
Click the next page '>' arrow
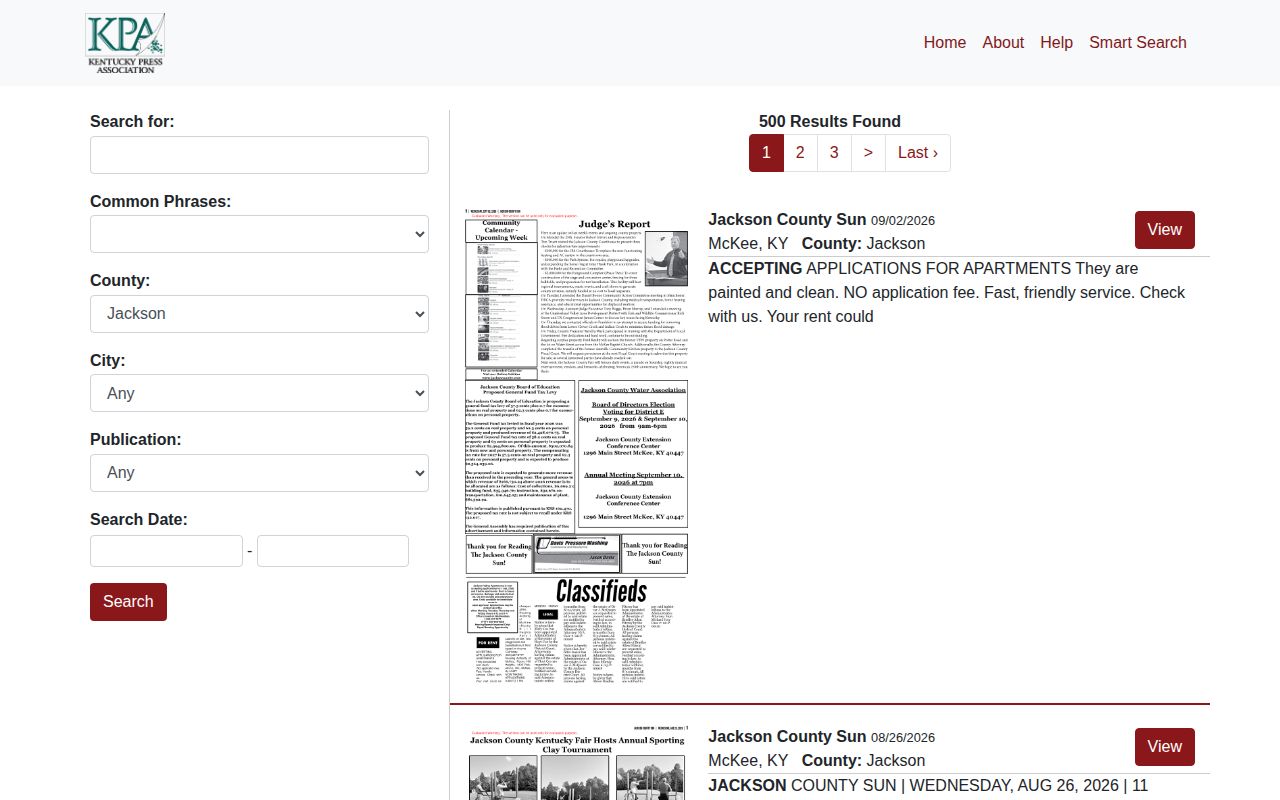[x=868, y=153]
